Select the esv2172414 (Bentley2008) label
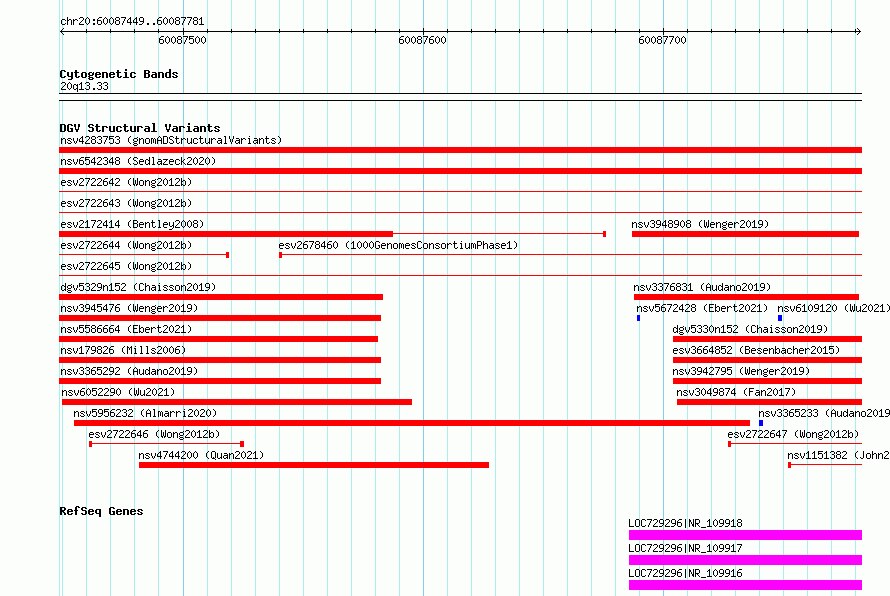This screenshot has width=890, height=596. (x=132, y=224)
